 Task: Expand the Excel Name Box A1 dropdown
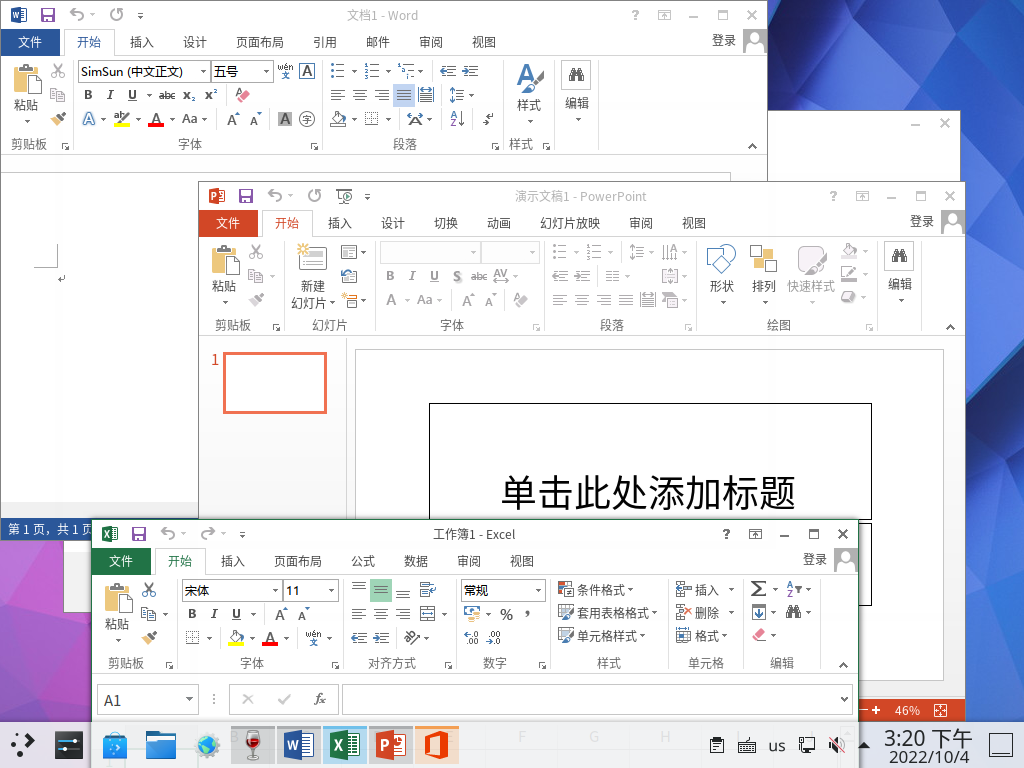(x=189, y=699)
